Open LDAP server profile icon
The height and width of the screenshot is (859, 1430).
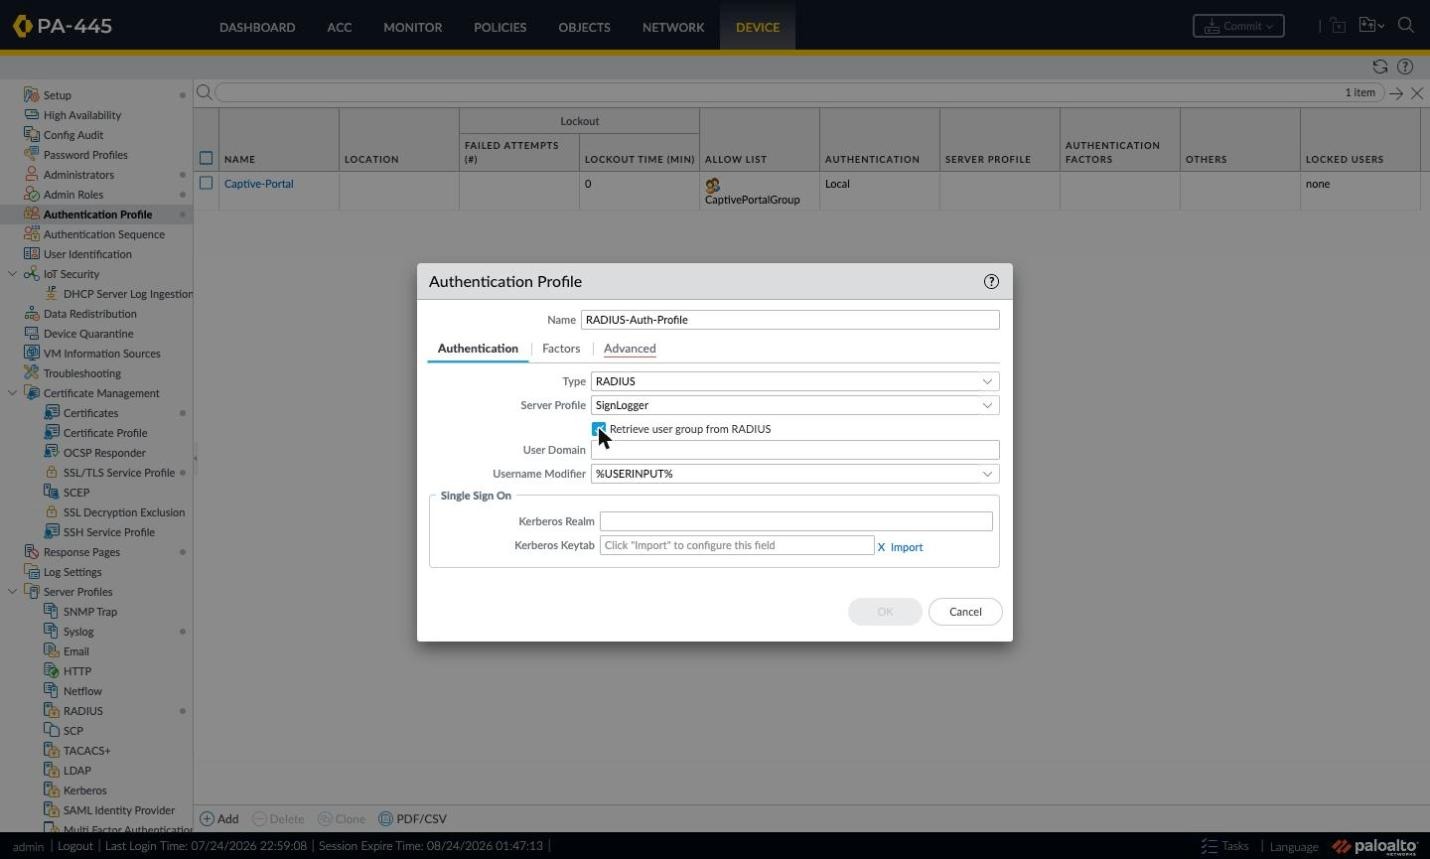pyautogui.click(x=51, y=770)
